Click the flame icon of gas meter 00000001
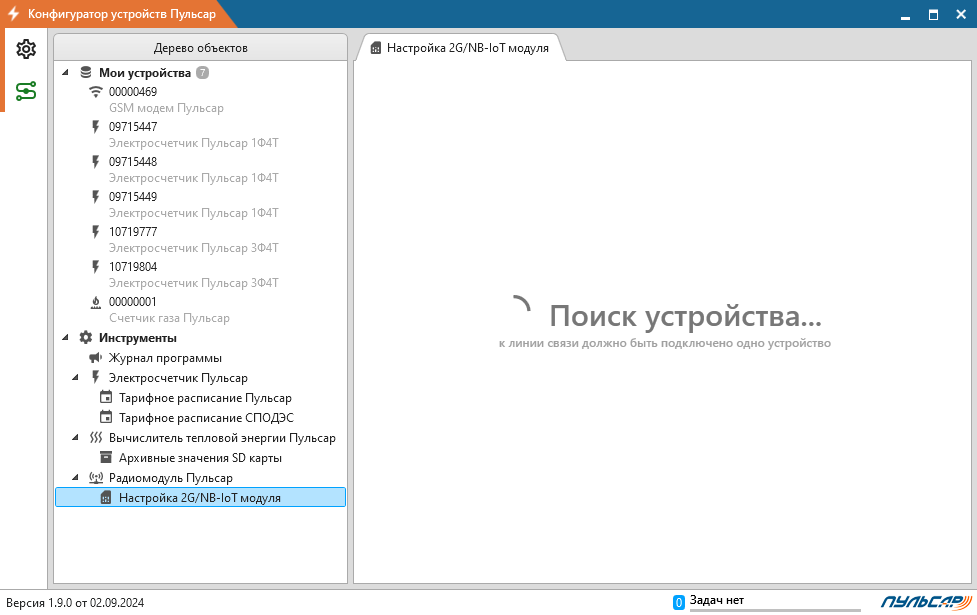The width and height of the screenshot is (977, 615). [x=95, y=302]
